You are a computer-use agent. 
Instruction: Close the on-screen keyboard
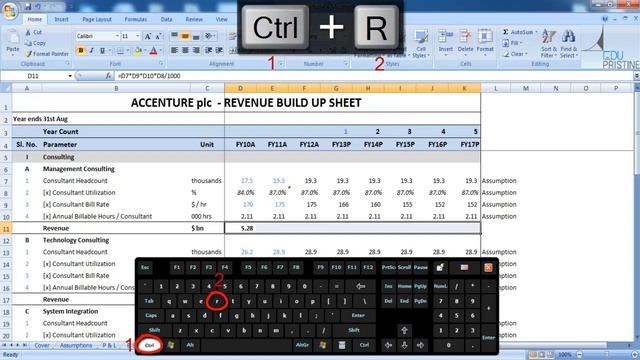point(488,268)
